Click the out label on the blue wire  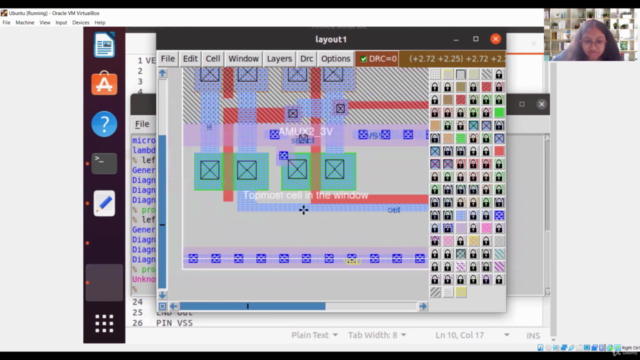tap(394, 210)
